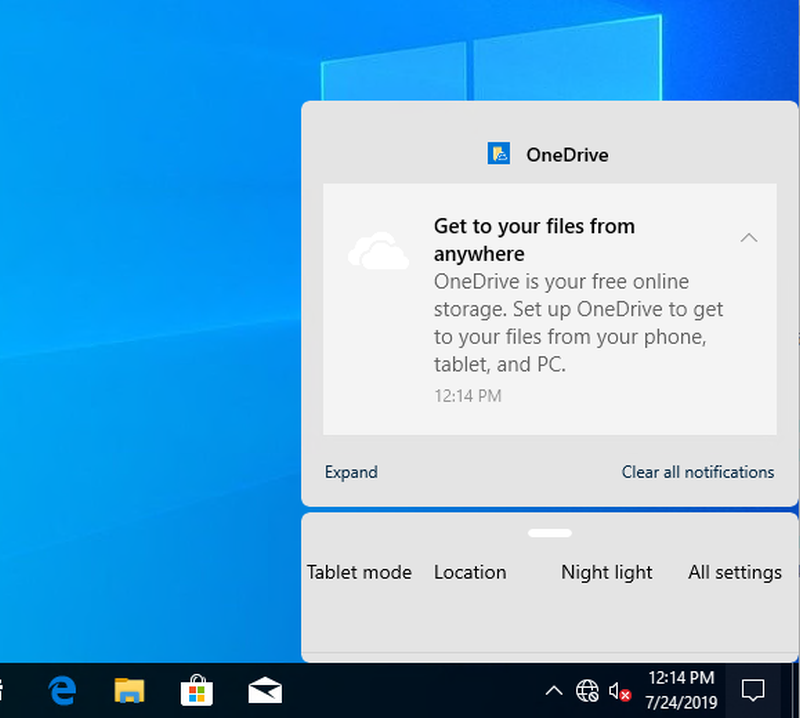800x718 pixels.
Task: Open network status tray icon
Action: 587,691
